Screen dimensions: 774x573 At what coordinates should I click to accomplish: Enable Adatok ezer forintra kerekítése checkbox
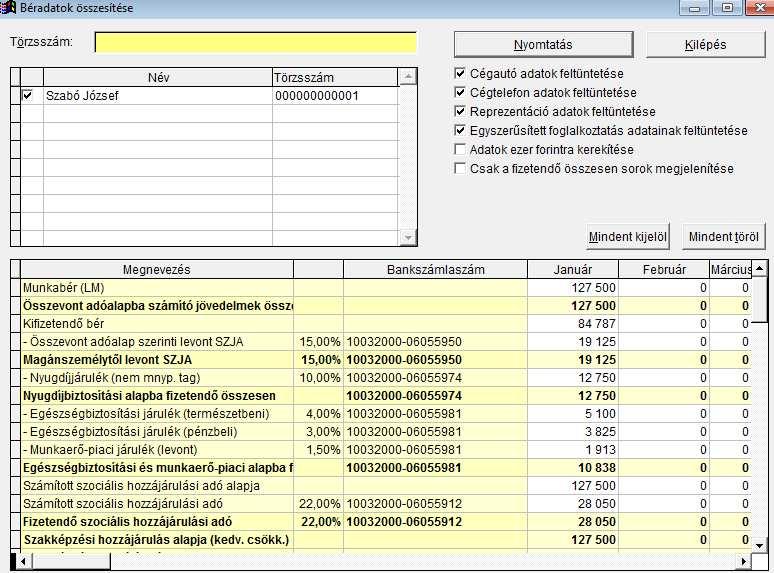pos(460,149)
